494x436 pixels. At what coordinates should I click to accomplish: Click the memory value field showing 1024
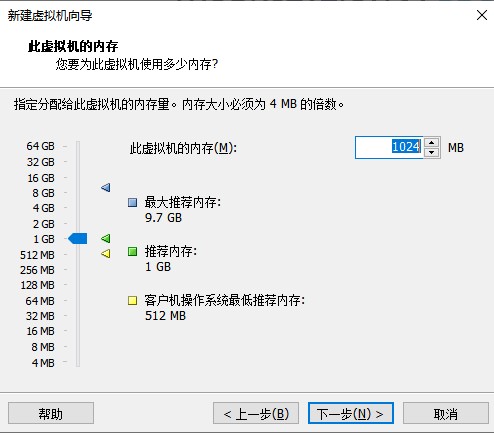pos(389,147)
